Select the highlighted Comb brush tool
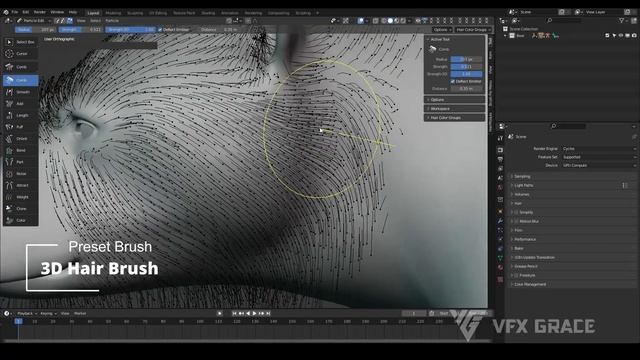 21,80
